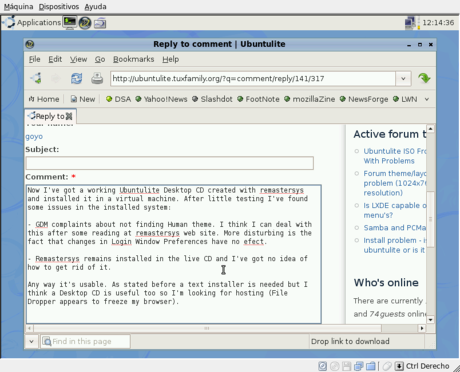Click the browser Back arrow icon
The width and height of the screenshot is (460, 372).
click(36, 78)
